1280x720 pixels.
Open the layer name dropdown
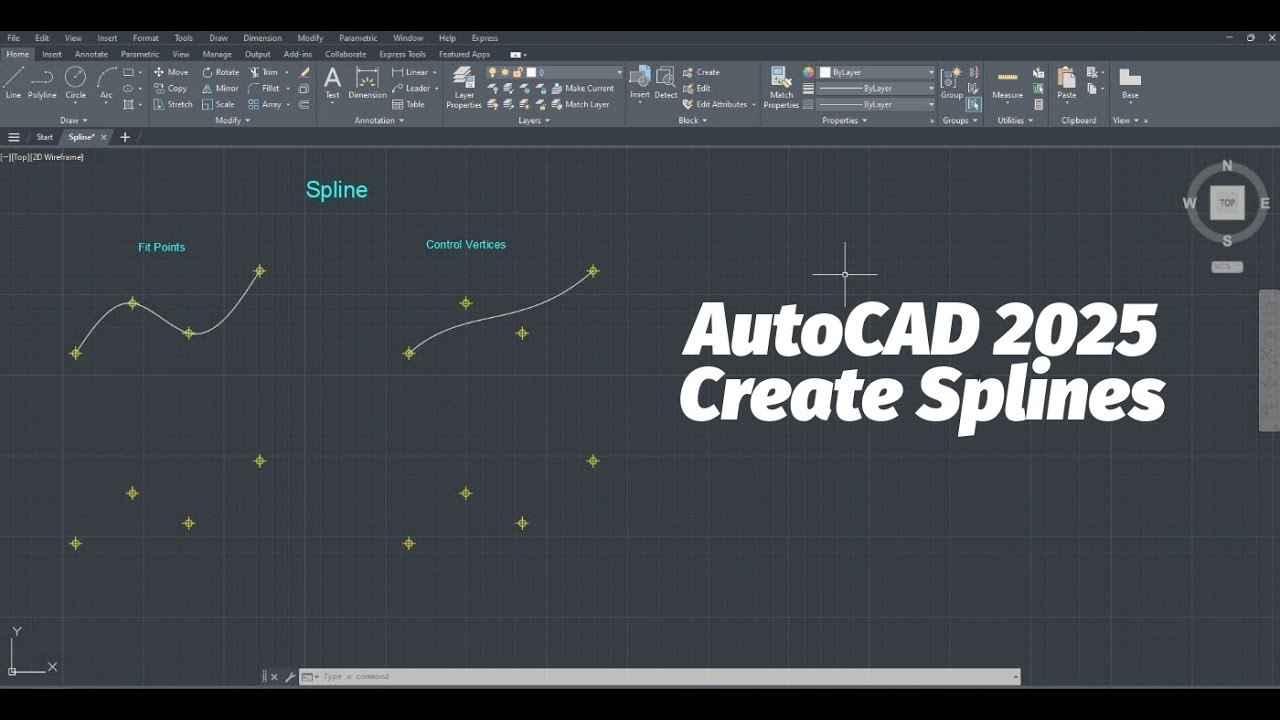click(619, 72)
